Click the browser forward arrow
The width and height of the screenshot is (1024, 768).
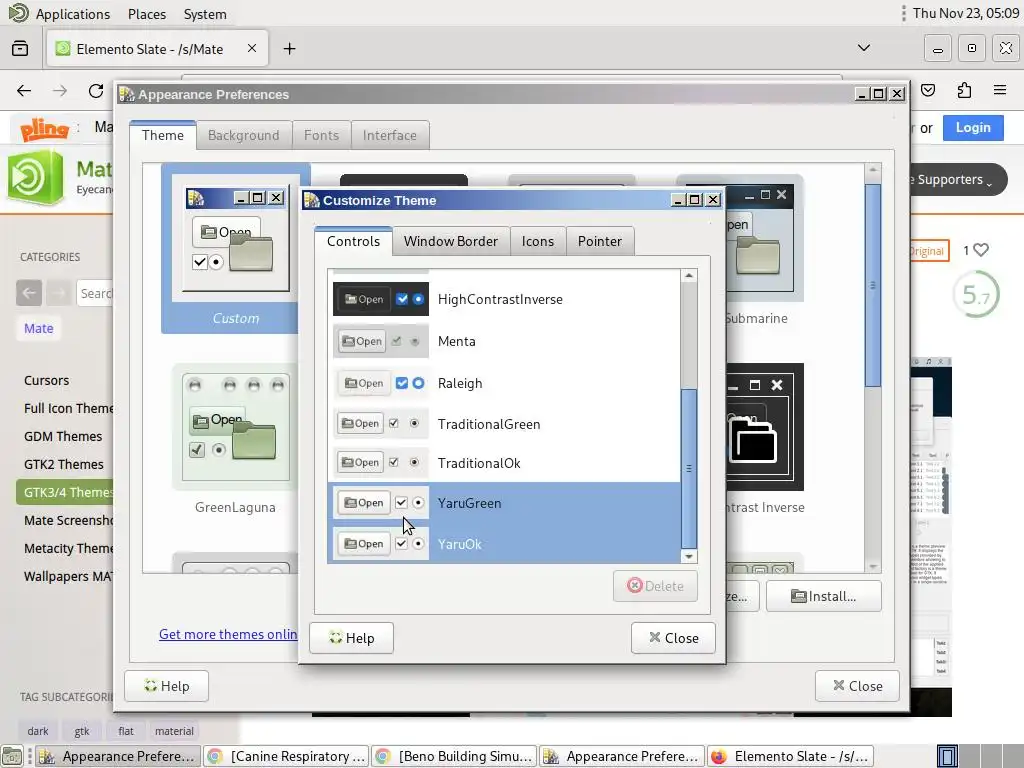60,91
